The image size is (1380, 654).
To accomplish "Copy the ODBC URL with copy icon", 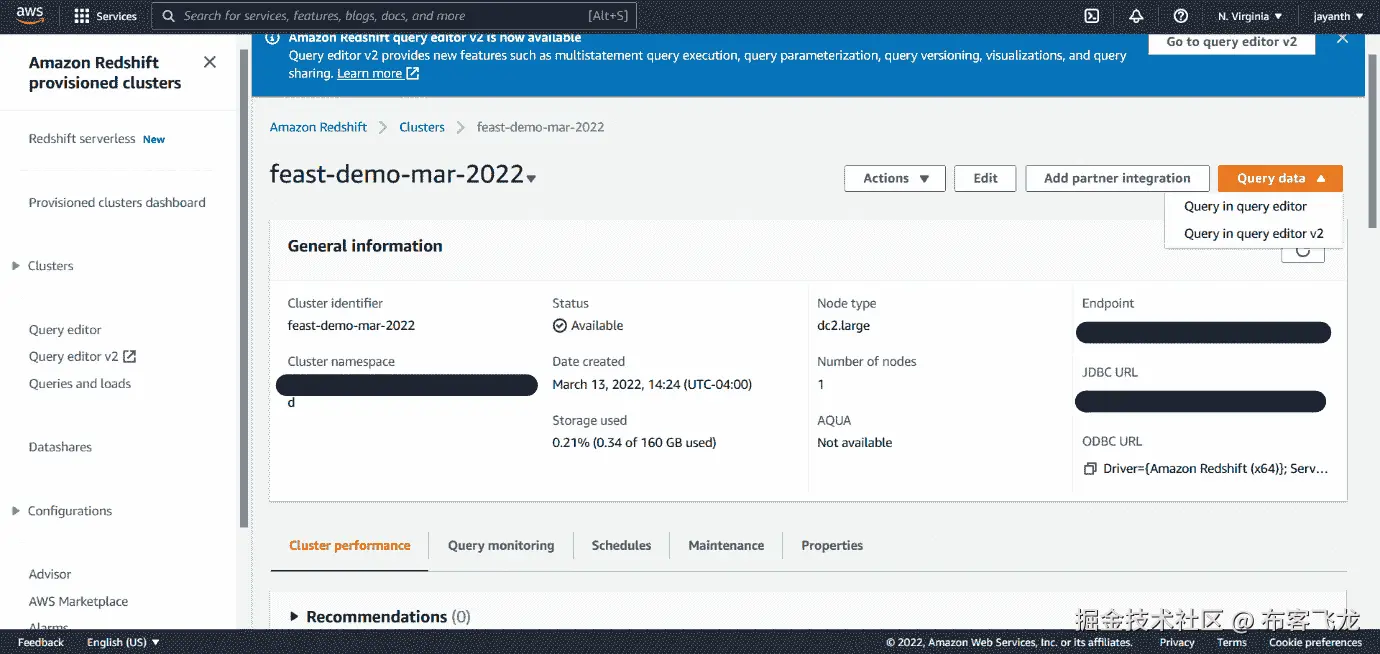I will click(x=1090, y=469).
